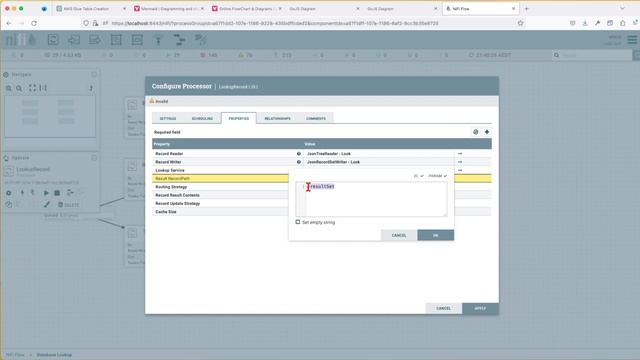Show info for the Record Writer property
Image resolution: width=640 pixels, height=360 pixels.
tap(299, 162)
